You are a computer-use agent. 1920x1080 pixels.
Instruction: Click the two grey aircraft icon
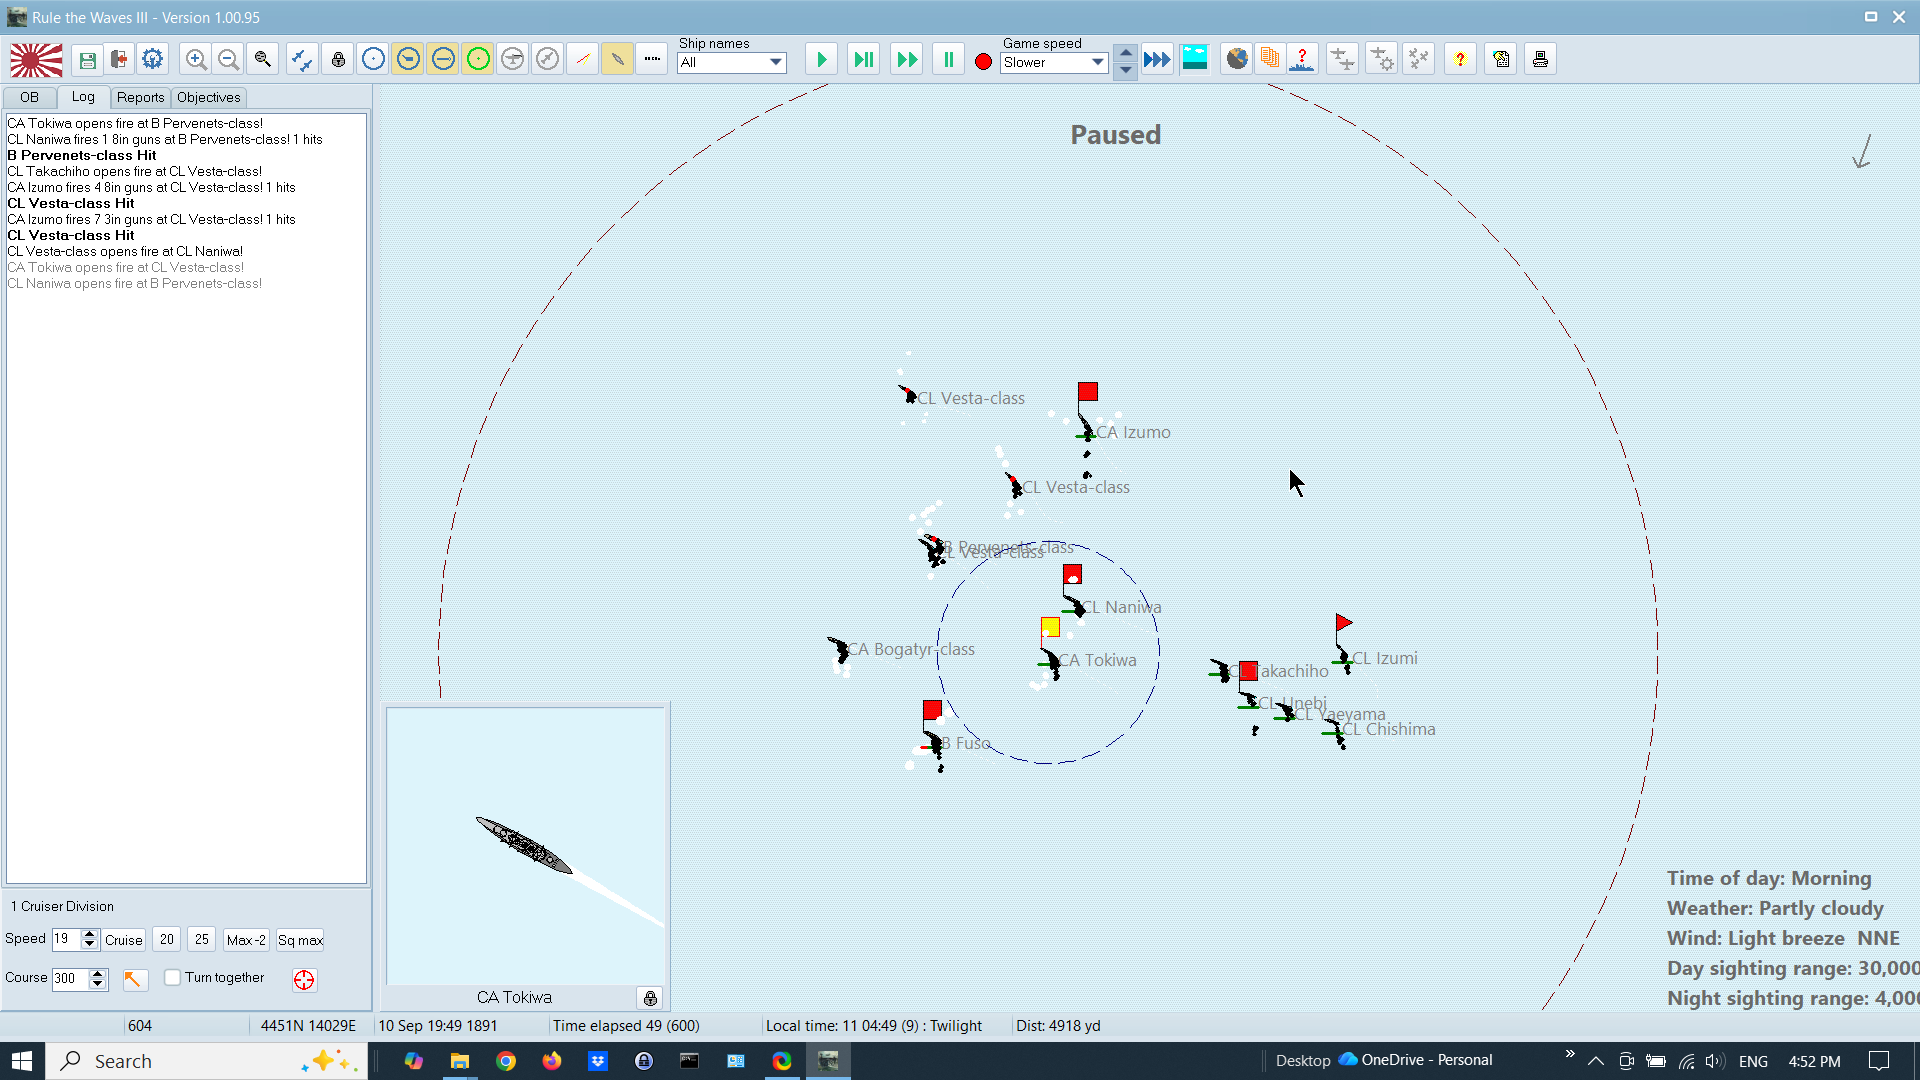pos(1343,60)
